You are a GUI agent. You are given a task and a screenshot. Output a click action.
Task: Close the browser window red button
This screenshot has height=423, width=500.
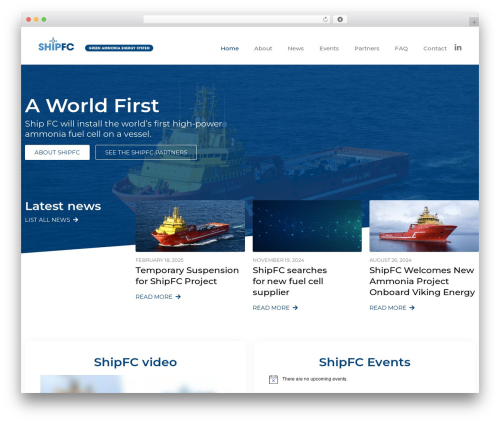(29, 19)
